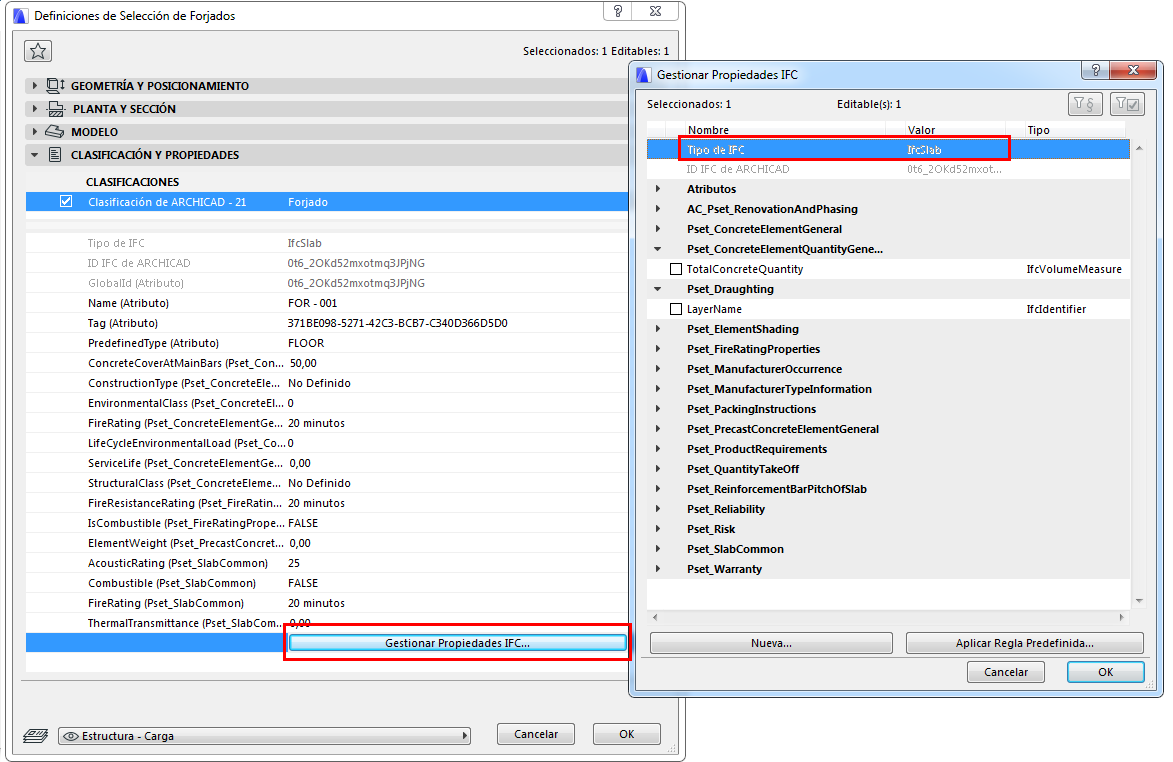Select Pset_PackingInstructions group row
Screen dimensions: 1173x762
(x=888, y=409)
